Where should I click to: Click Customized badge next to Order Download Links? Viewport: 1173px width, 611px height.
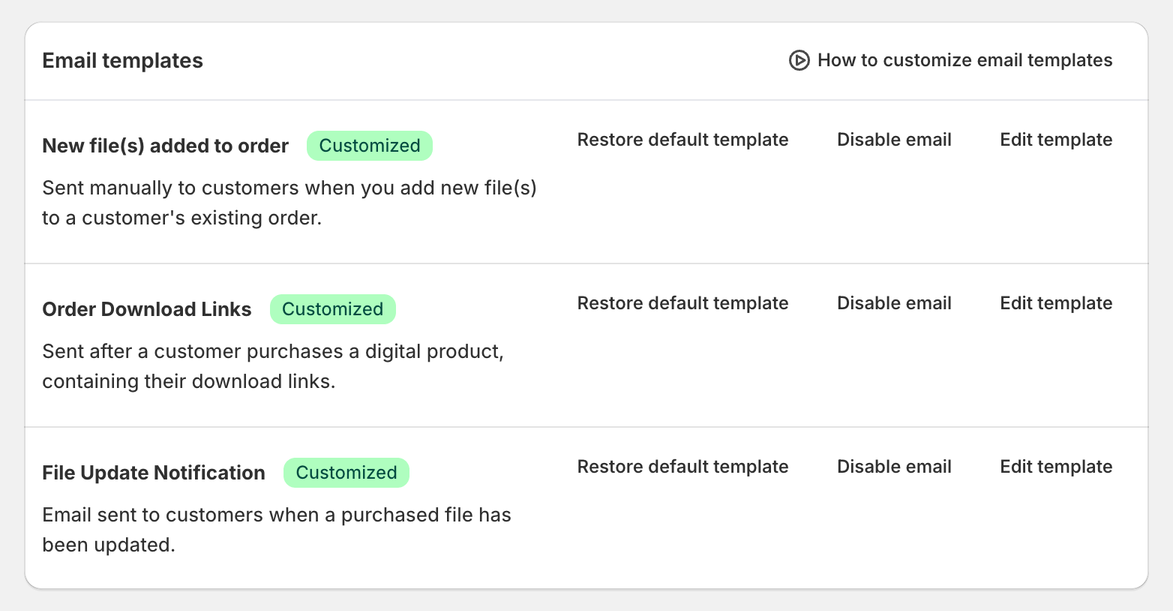[x=332, y=309]
